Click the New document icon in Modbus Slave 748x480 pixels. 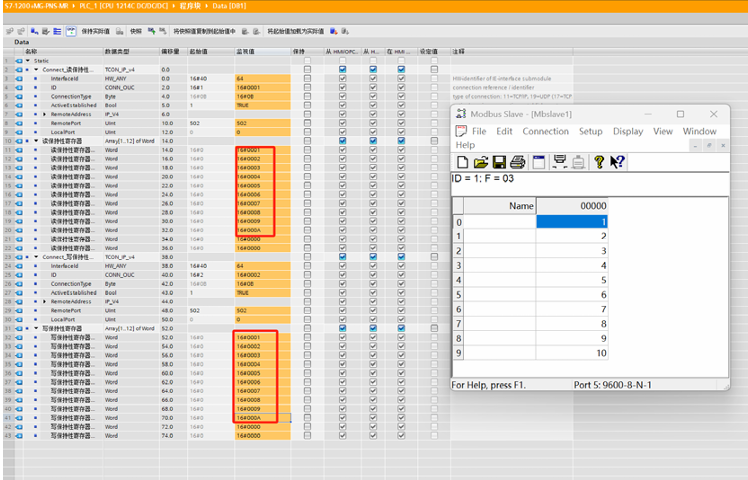(x=462, y=162)
